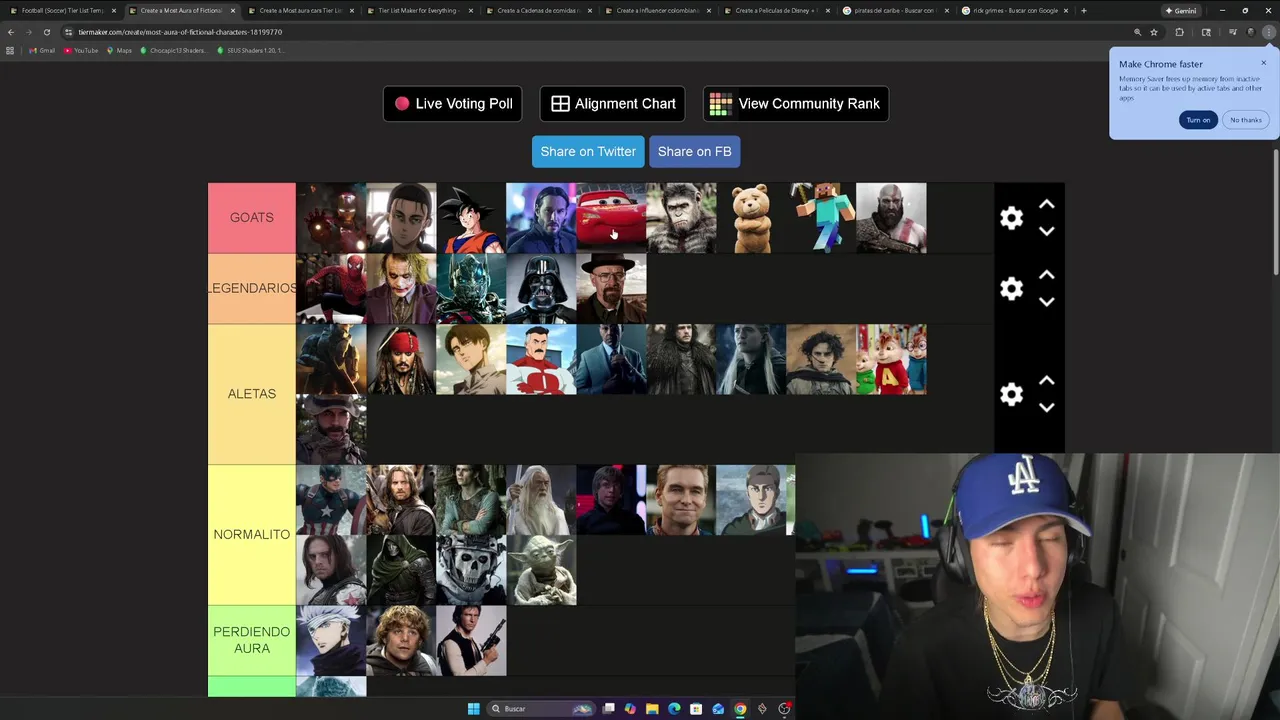Switch to Create a Cadenas de comidas tab
This screenshot has width=1280, height=720.
coord(538,11)
